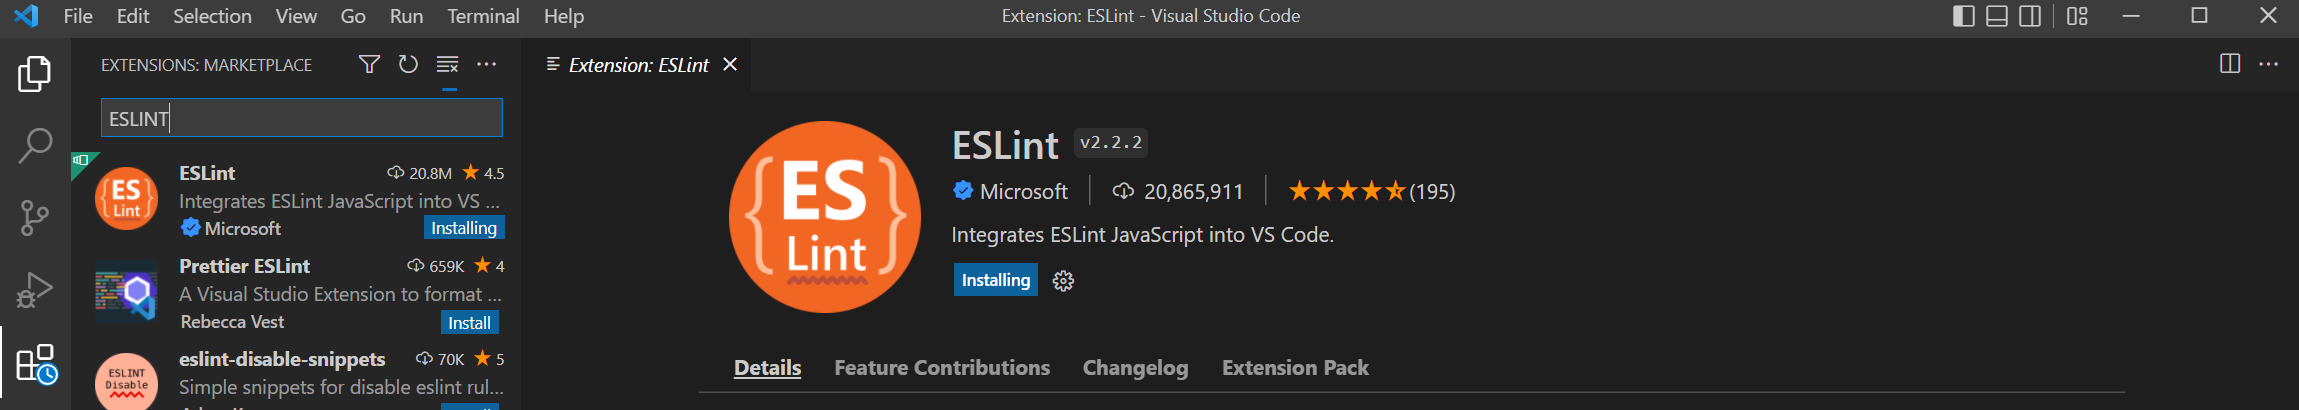This screenshot has height=410, width=2299.
Task: Open the Explorer view in activity bar
Action: coord(35,74)
